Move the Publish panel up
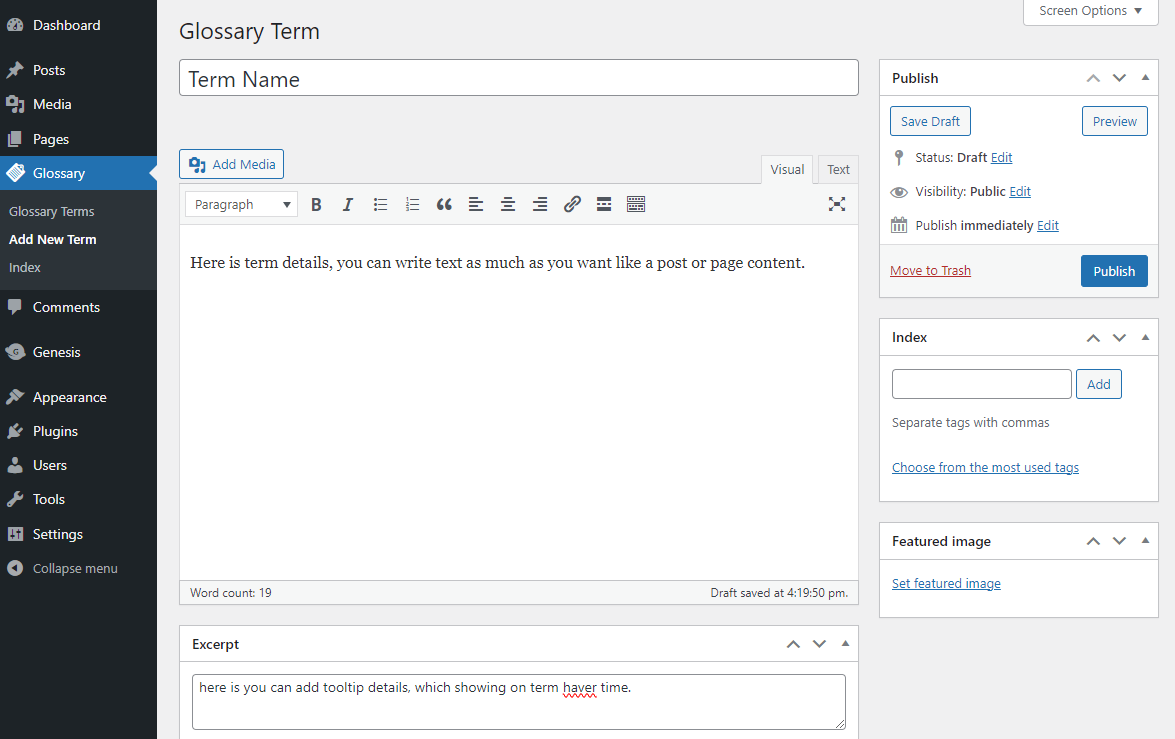This screenshot has width=1175, height=739. coord(1093,78)
